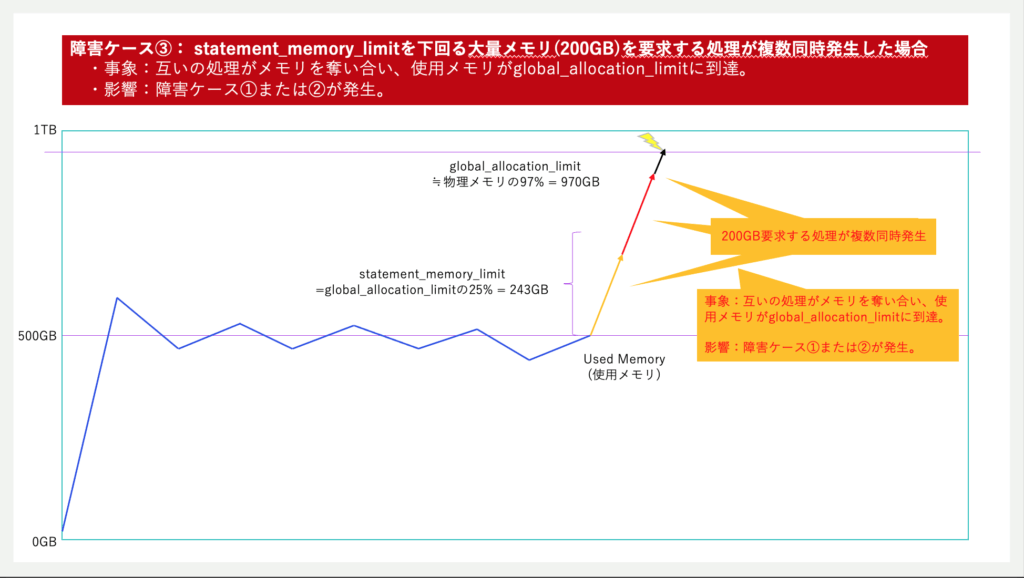Click the first peak of the blue memory line
The height and width of the screenshot is (578, 1024).
[118, 298]
